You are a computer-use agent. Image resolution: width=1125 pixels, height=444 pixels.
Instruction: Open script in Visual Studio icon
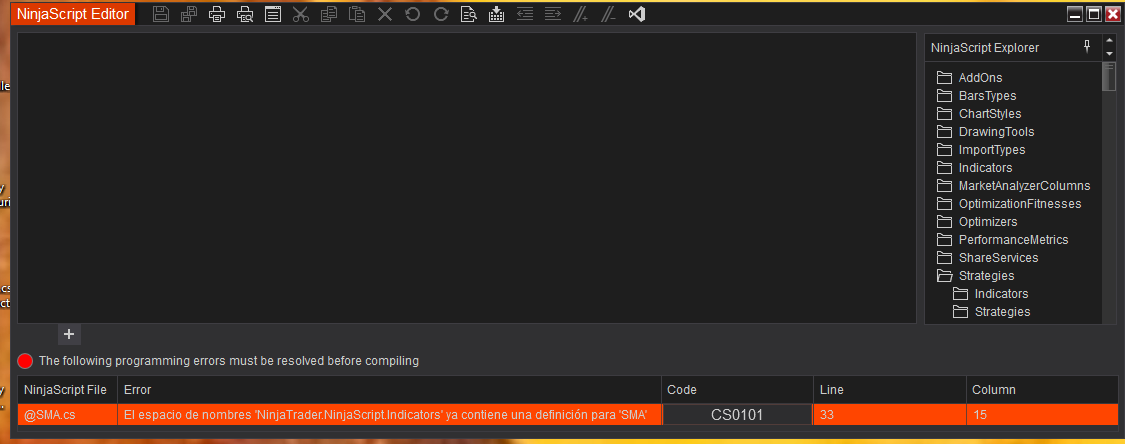636,14
